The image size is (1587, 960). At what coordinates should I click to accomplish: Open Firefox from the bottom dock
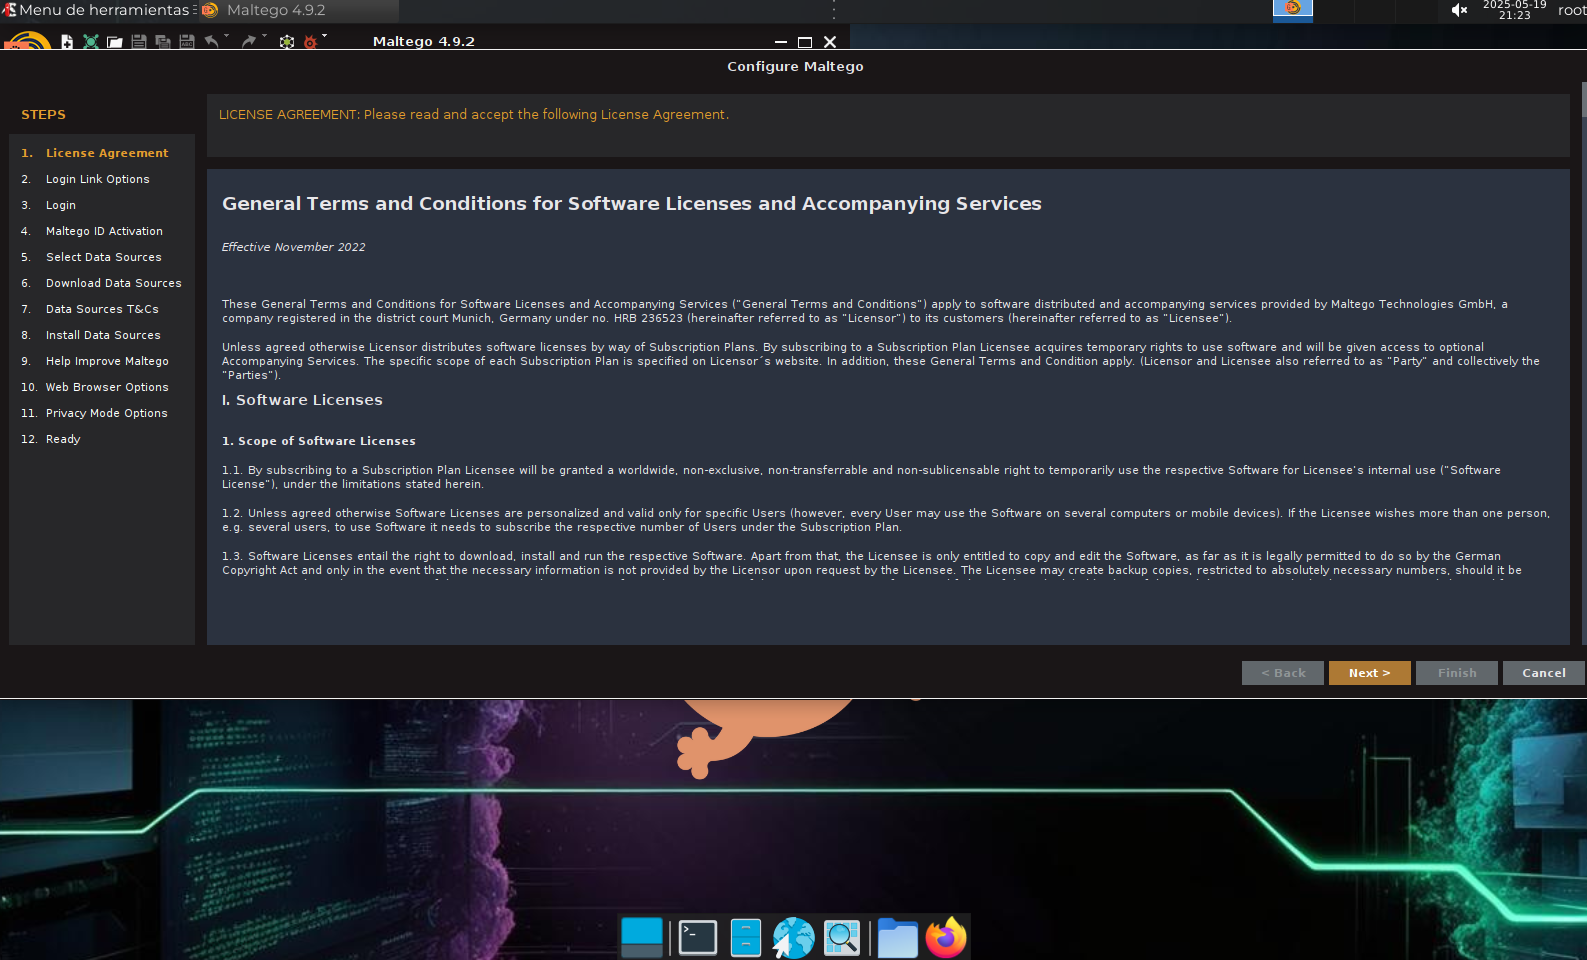coord(945,938)
